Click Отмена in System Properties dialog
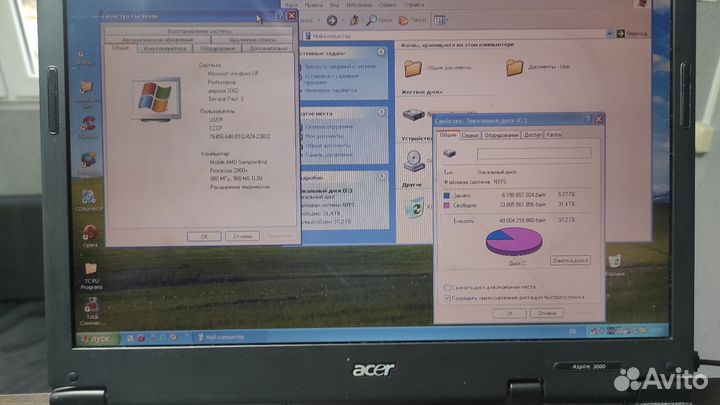 pyautogui.click(x=242, y=236)
